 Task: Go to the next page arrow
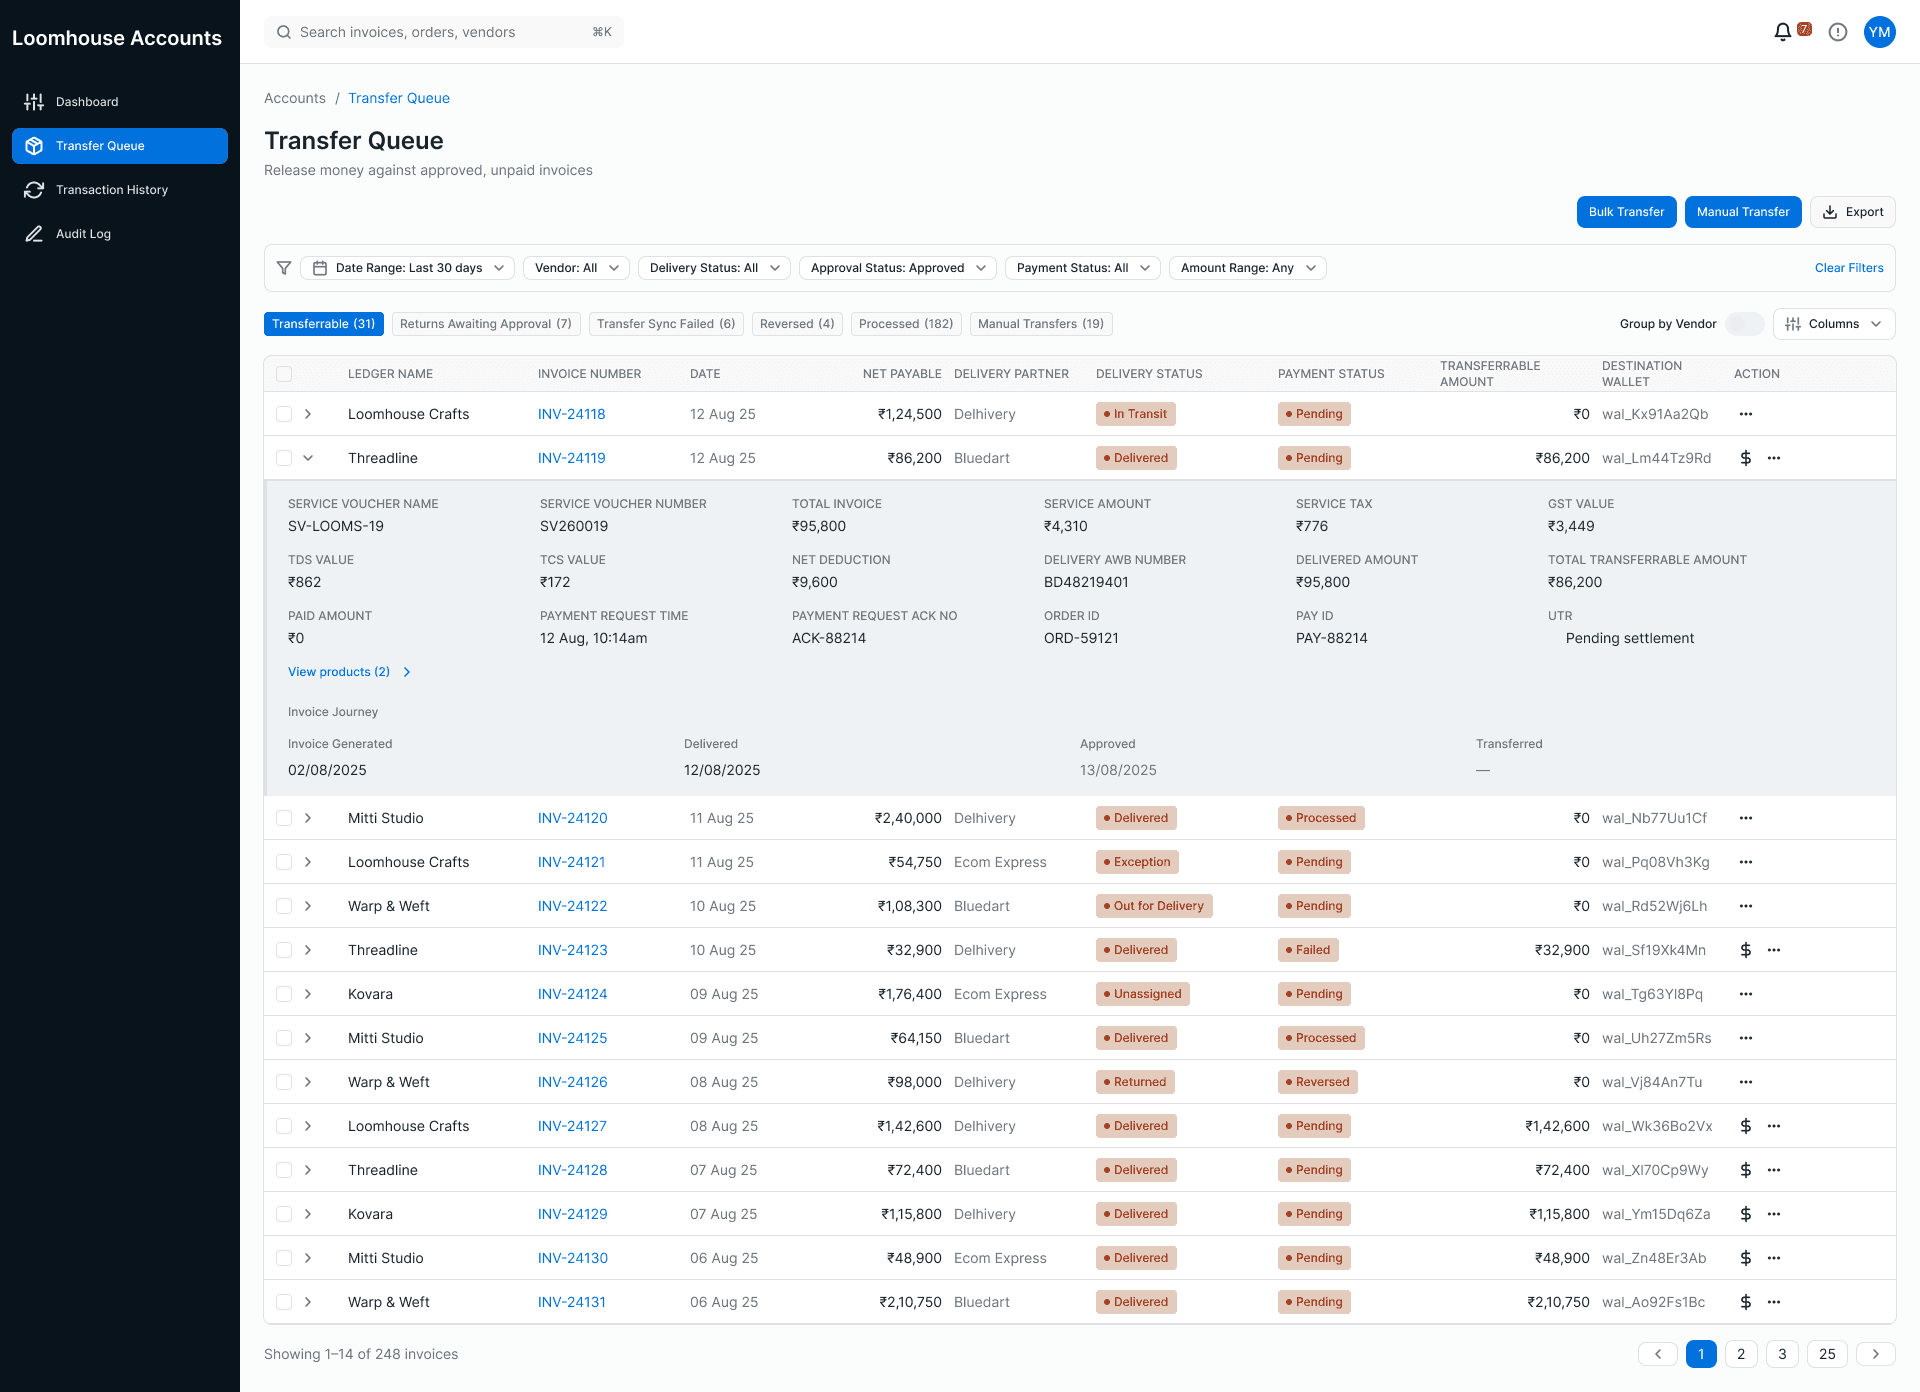[x=1875, y=1354]
